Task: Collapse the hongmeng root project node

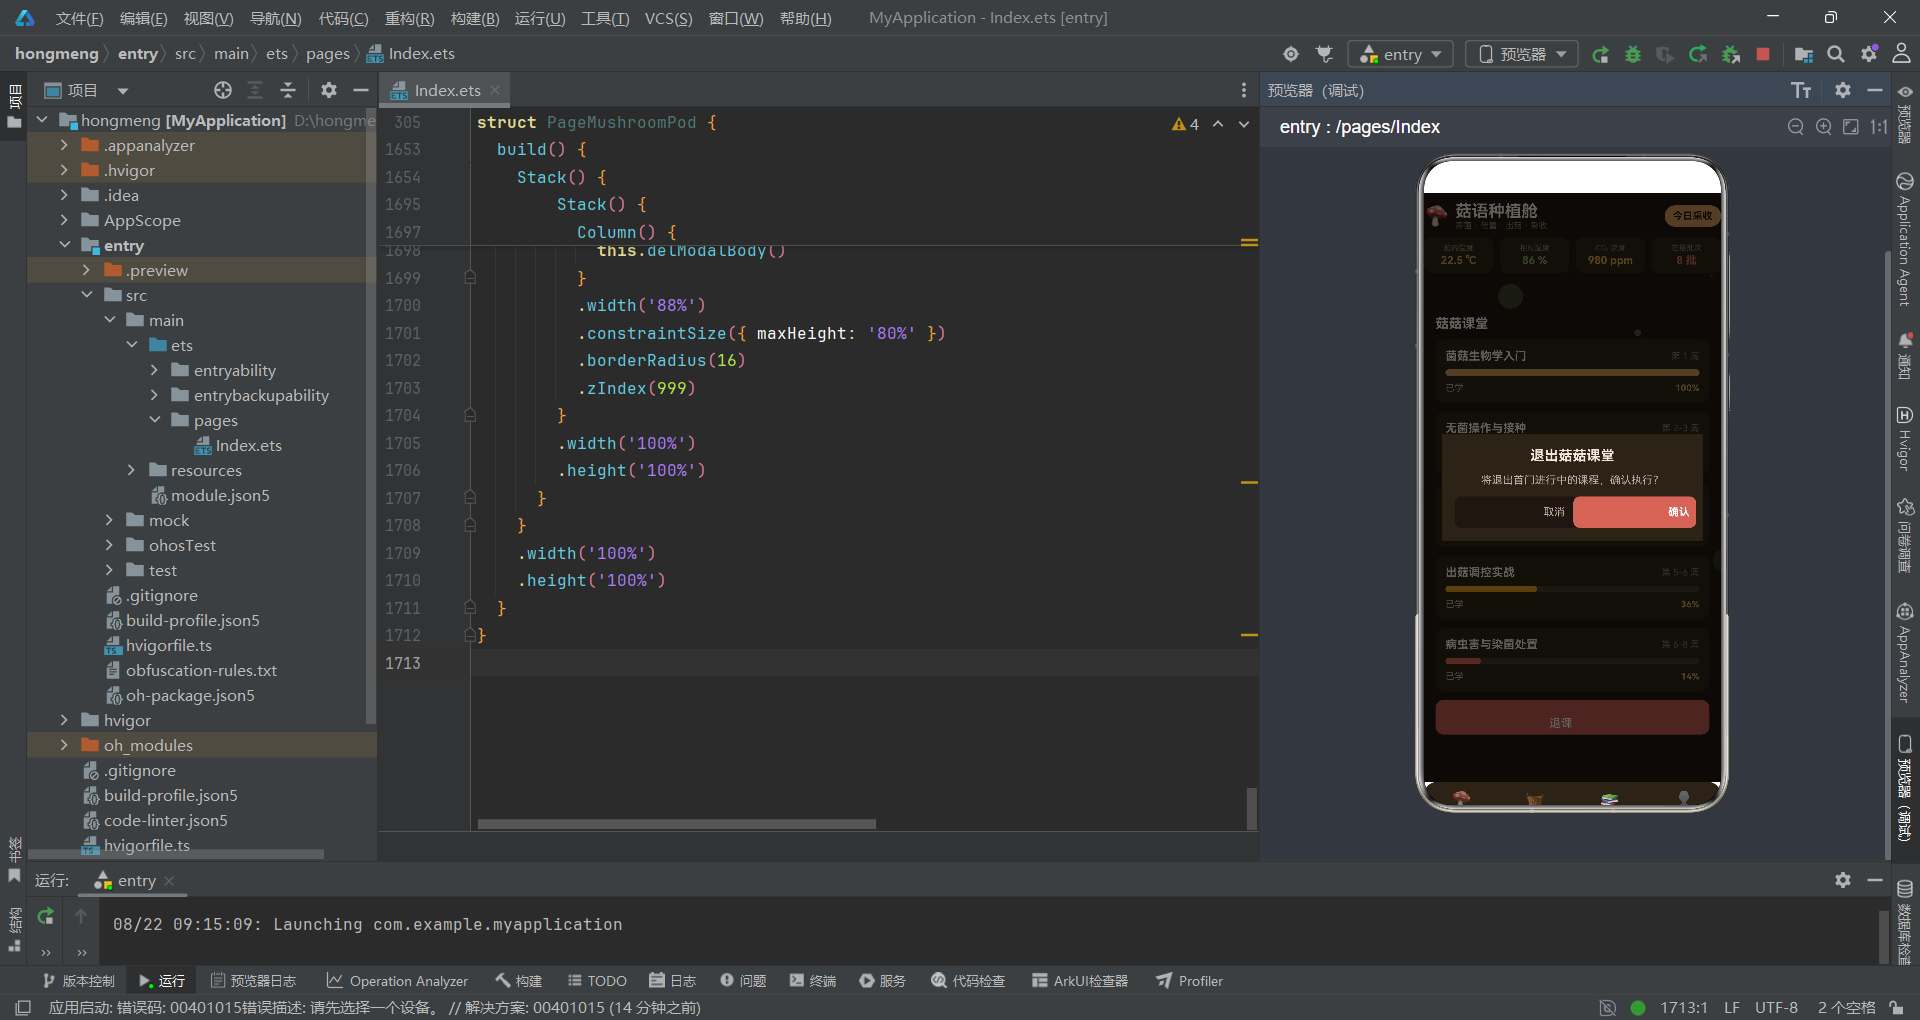Action: coord(42,120)
